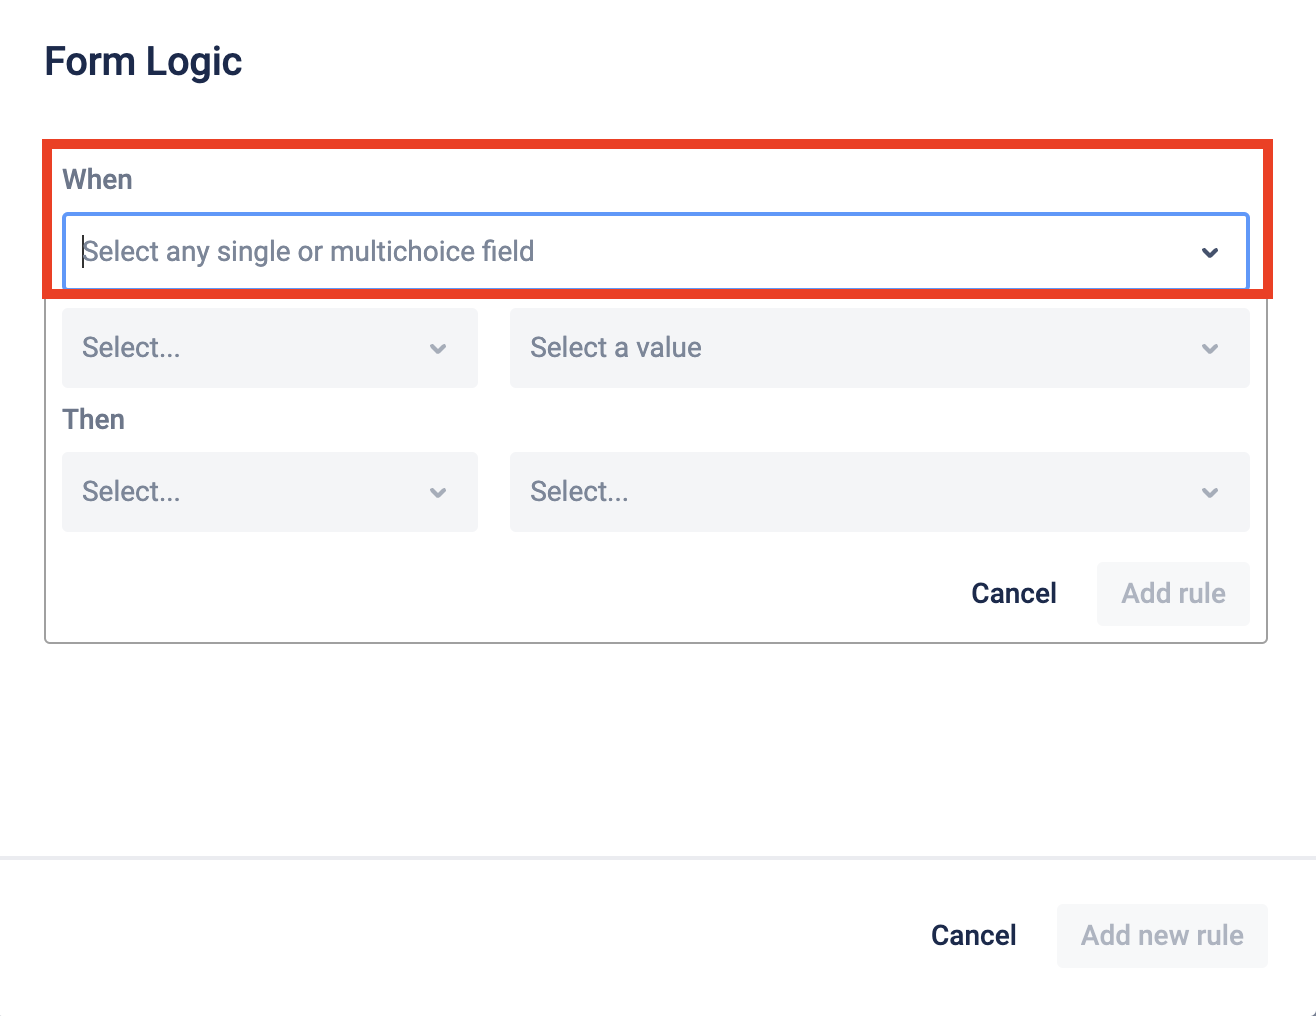Viewport: 1316px width, 1016px height.
Task: Click the Then label
Action: pyautogui.click(x=93, y=420)
